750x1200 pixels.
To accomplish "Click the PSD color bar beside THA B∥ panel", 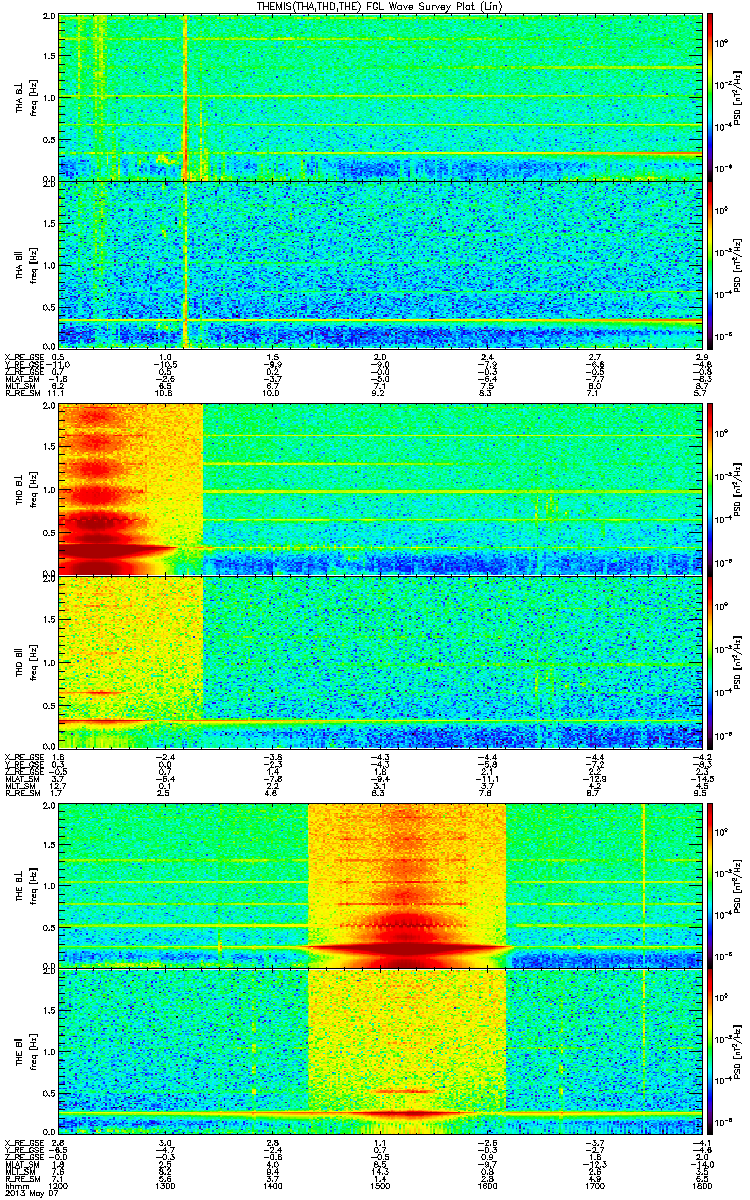I will [711, 264].
